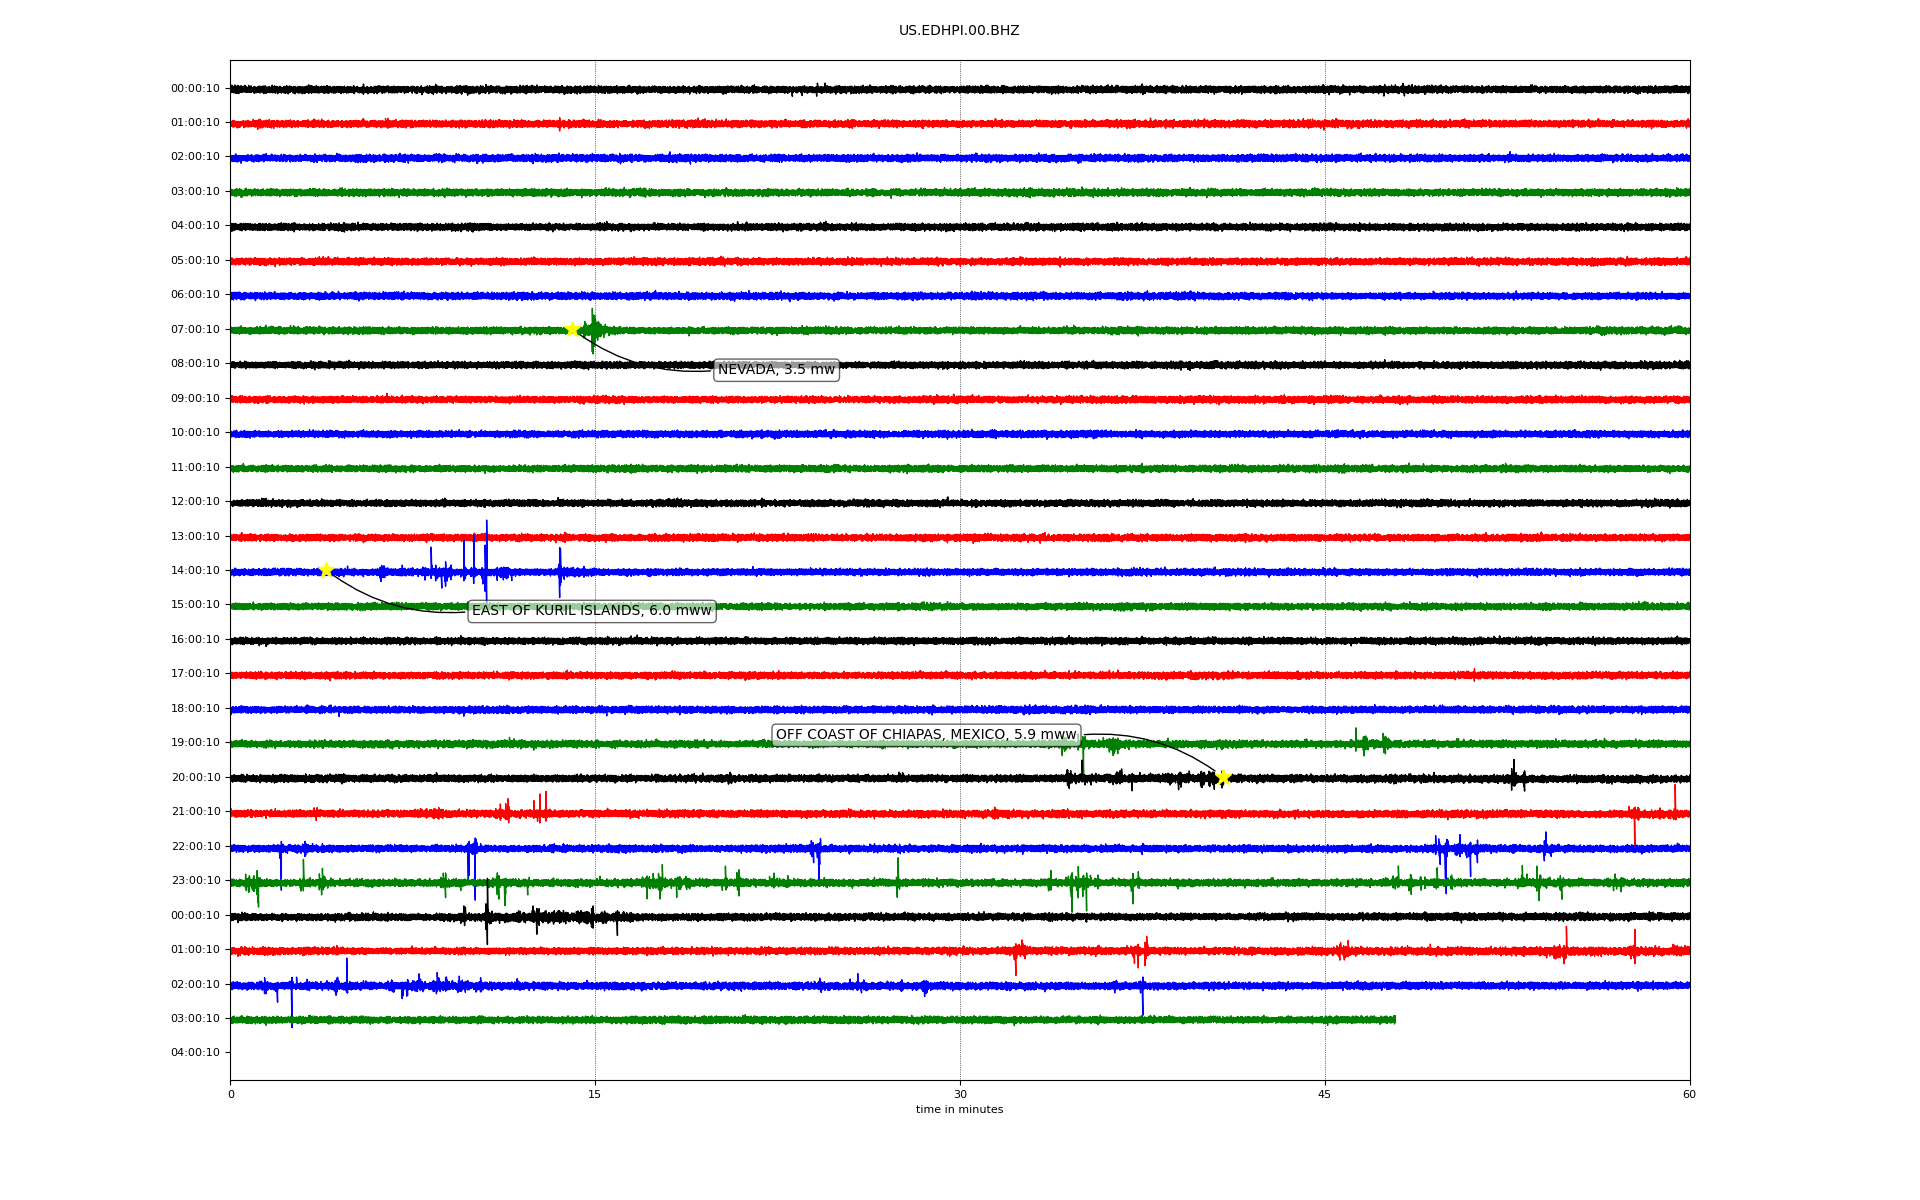Click the 20:00:10 row time label
This screenshot has height=1200, width=1920.
coord(195,778)
